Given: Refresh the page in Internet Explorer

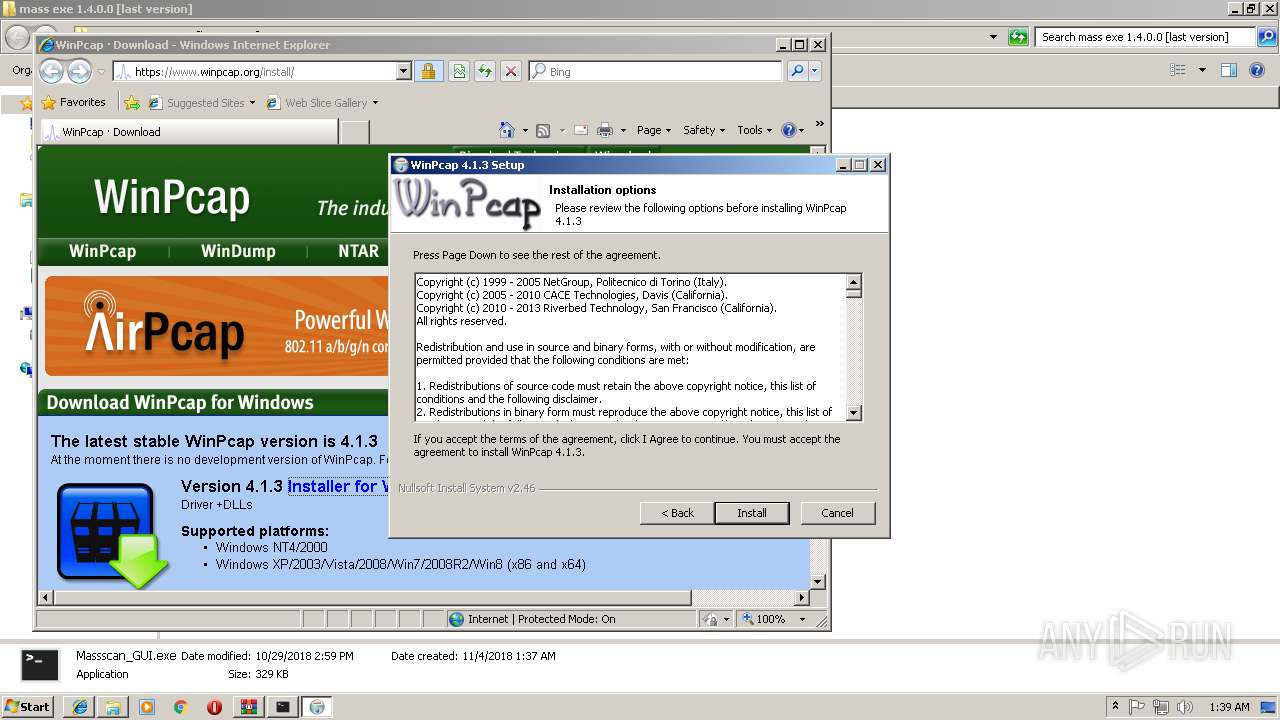Looking at the screenshot, I should tap(485, 71).
